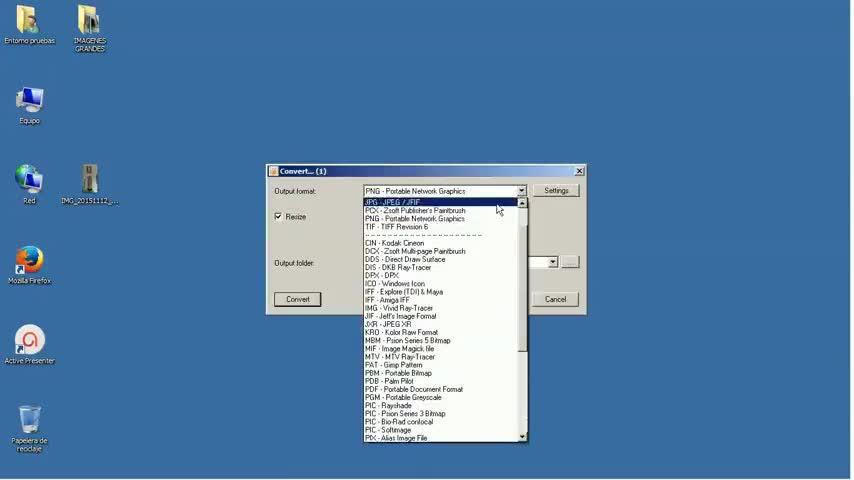Pick MIF - Image Magick file

[x=441, y=349]
